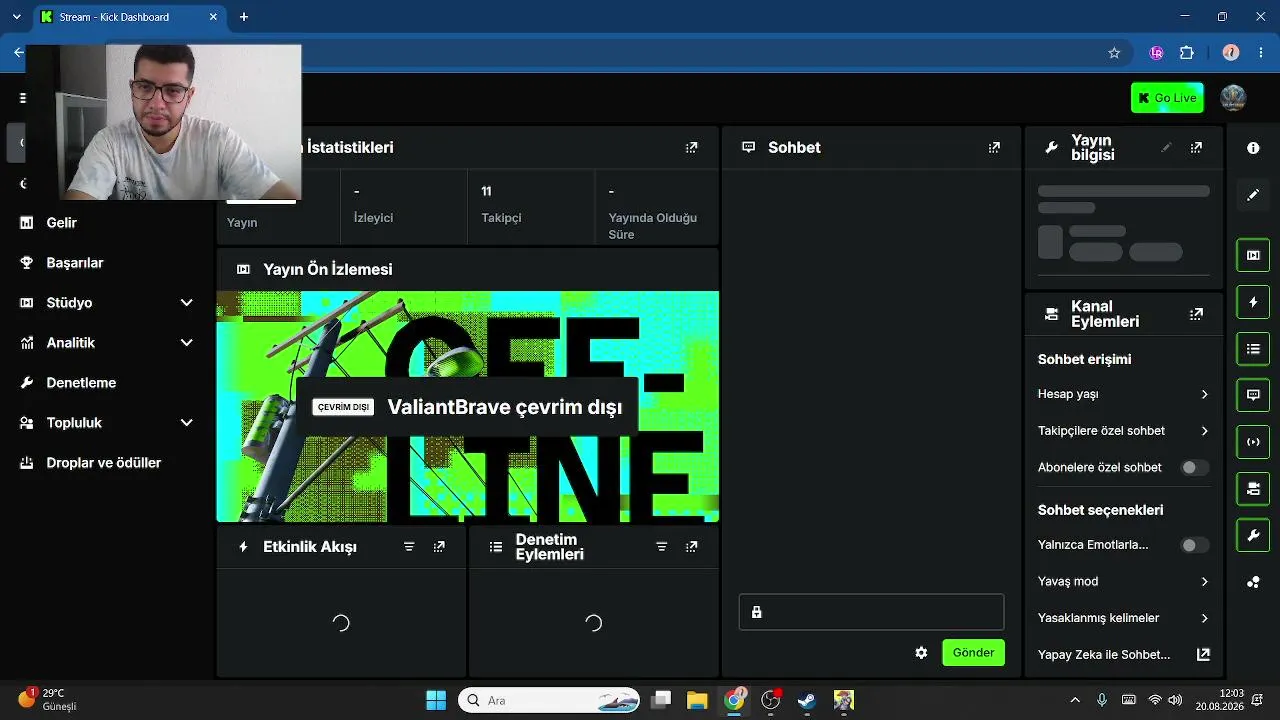
Task: Click the Go Live button
Action: [1167, 98]
